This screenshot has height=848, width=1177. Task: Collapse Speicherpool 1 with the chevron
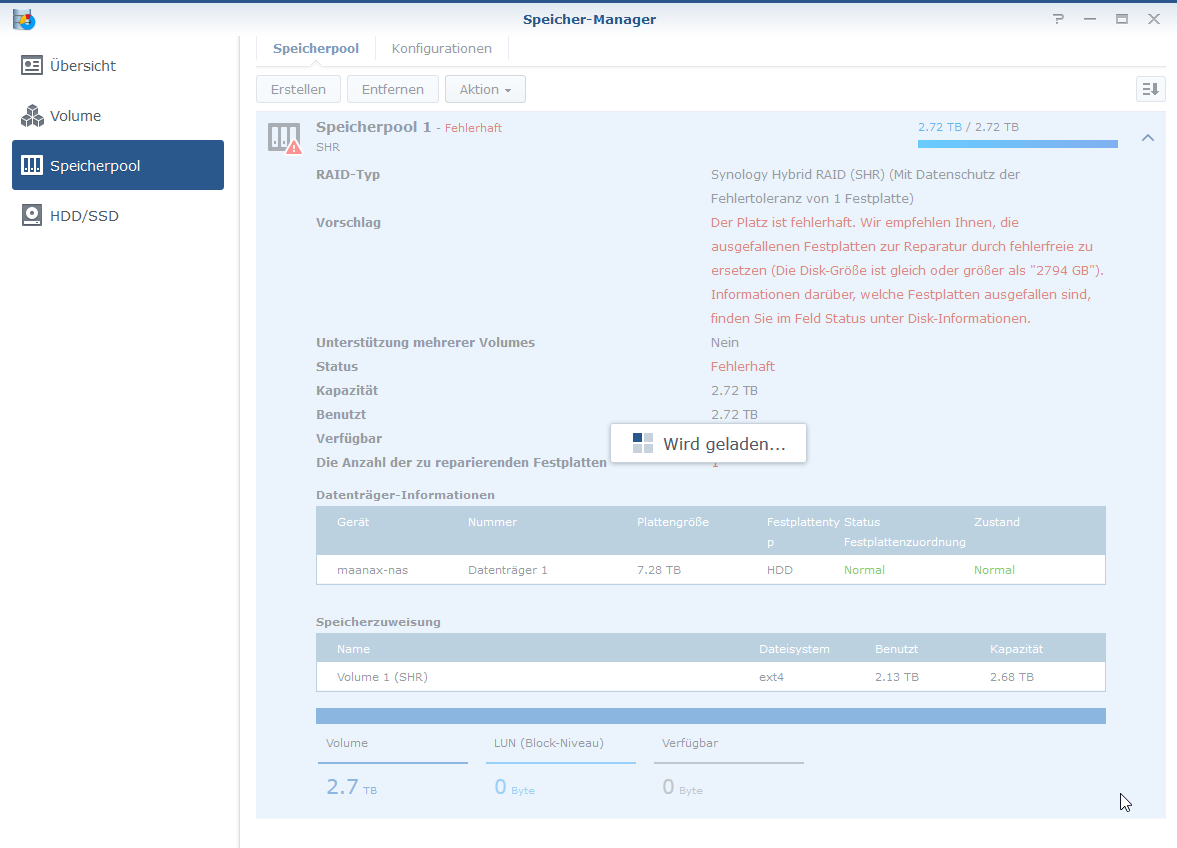tap(1148, 138)
